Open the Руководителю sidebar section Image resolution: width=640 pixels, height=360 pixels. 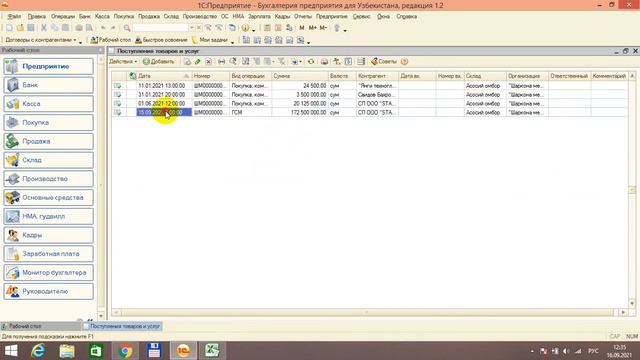[x=49, y=291]
